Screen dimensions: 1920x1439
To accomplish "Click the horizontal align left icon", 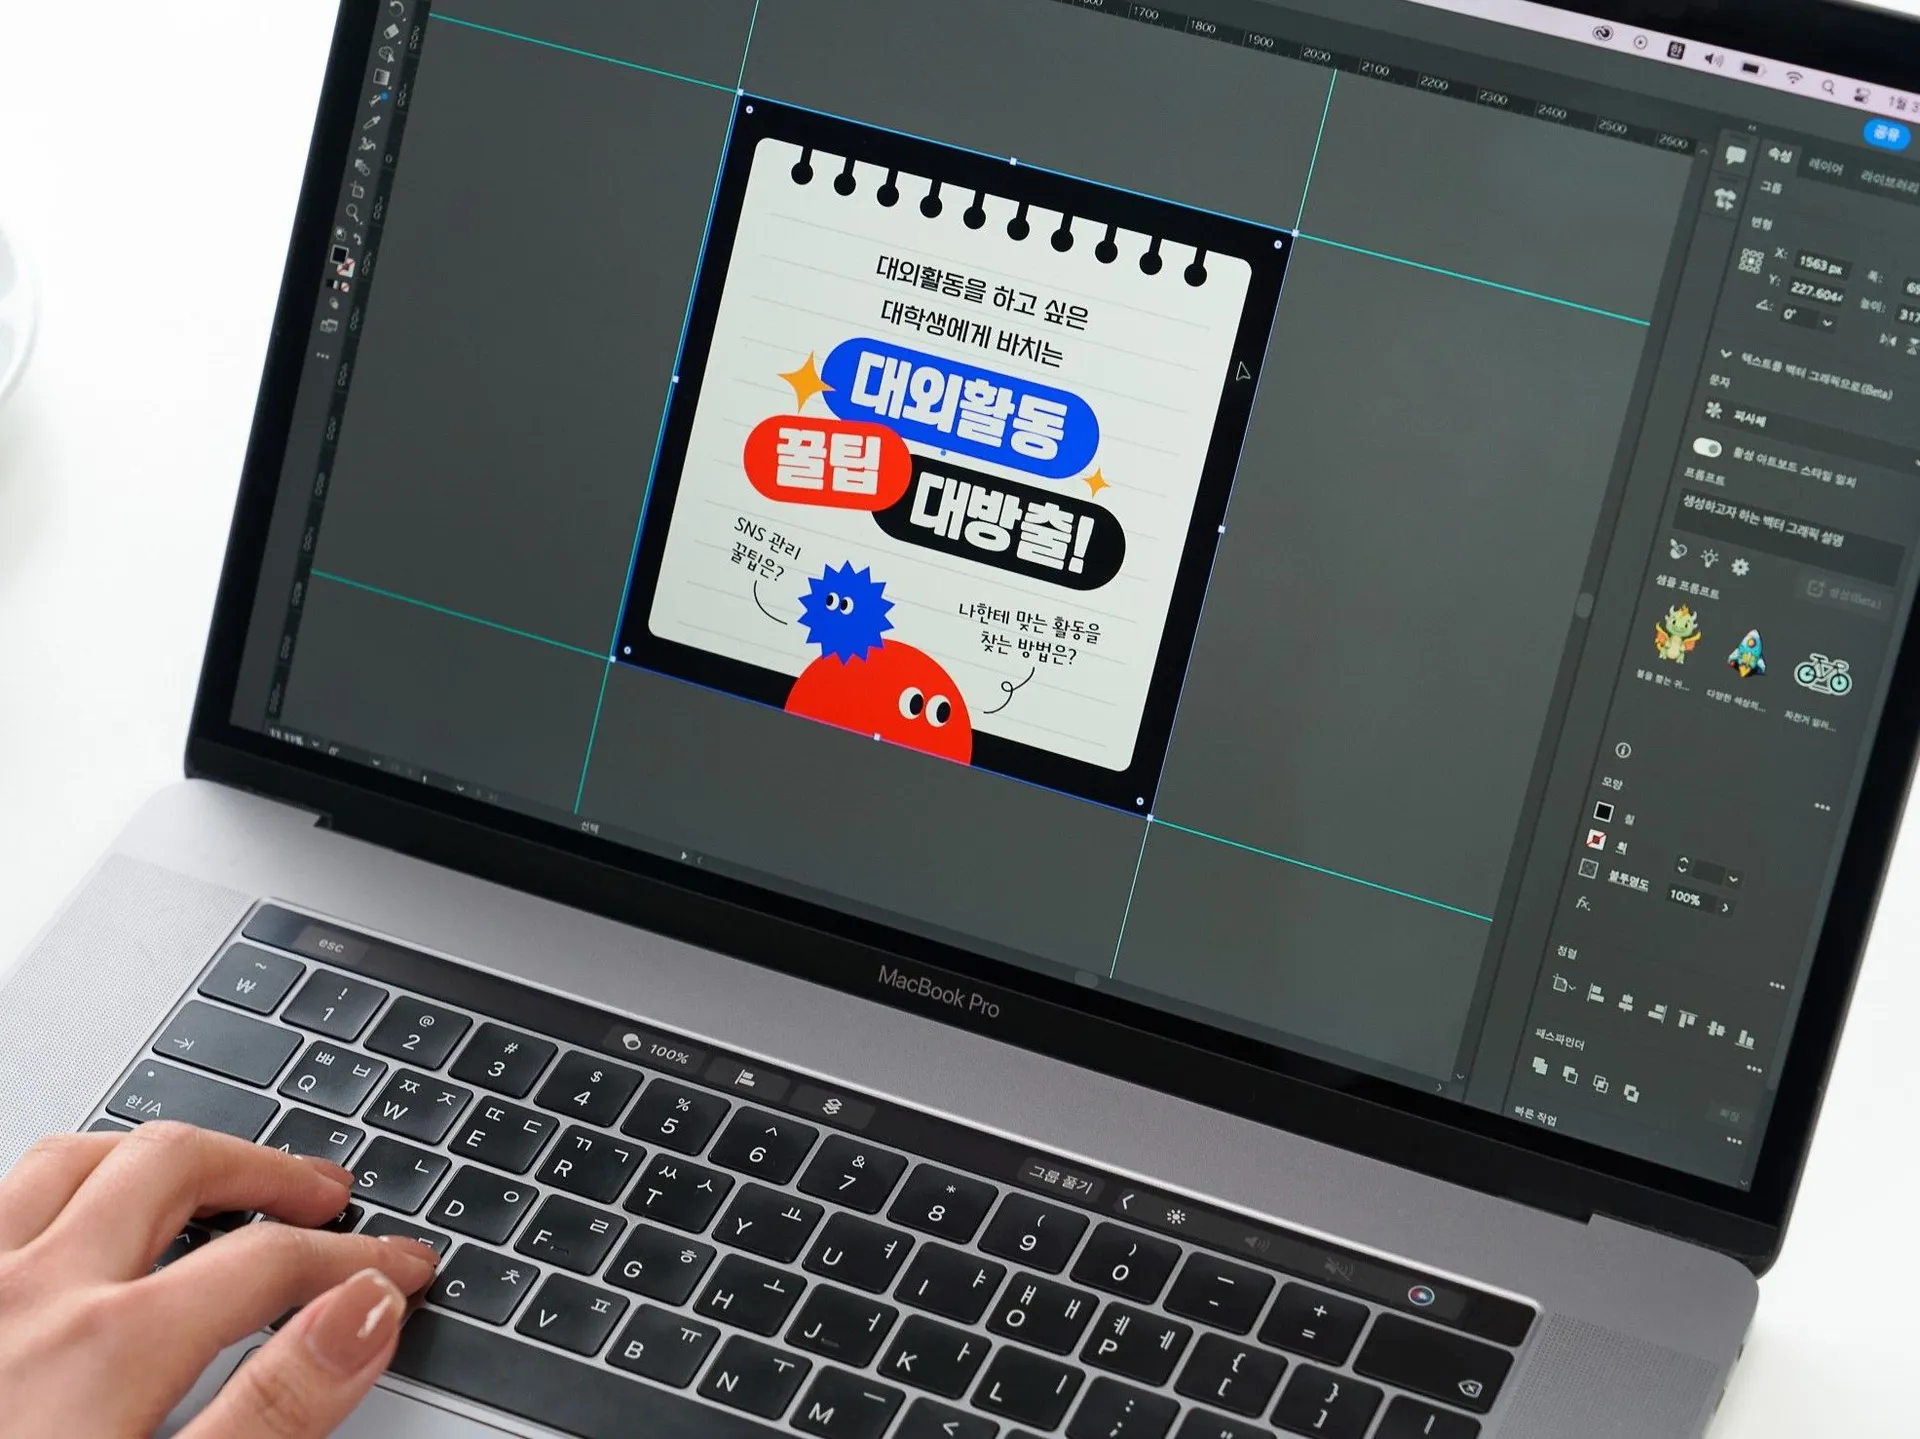I will click(x=1596, y=994).
